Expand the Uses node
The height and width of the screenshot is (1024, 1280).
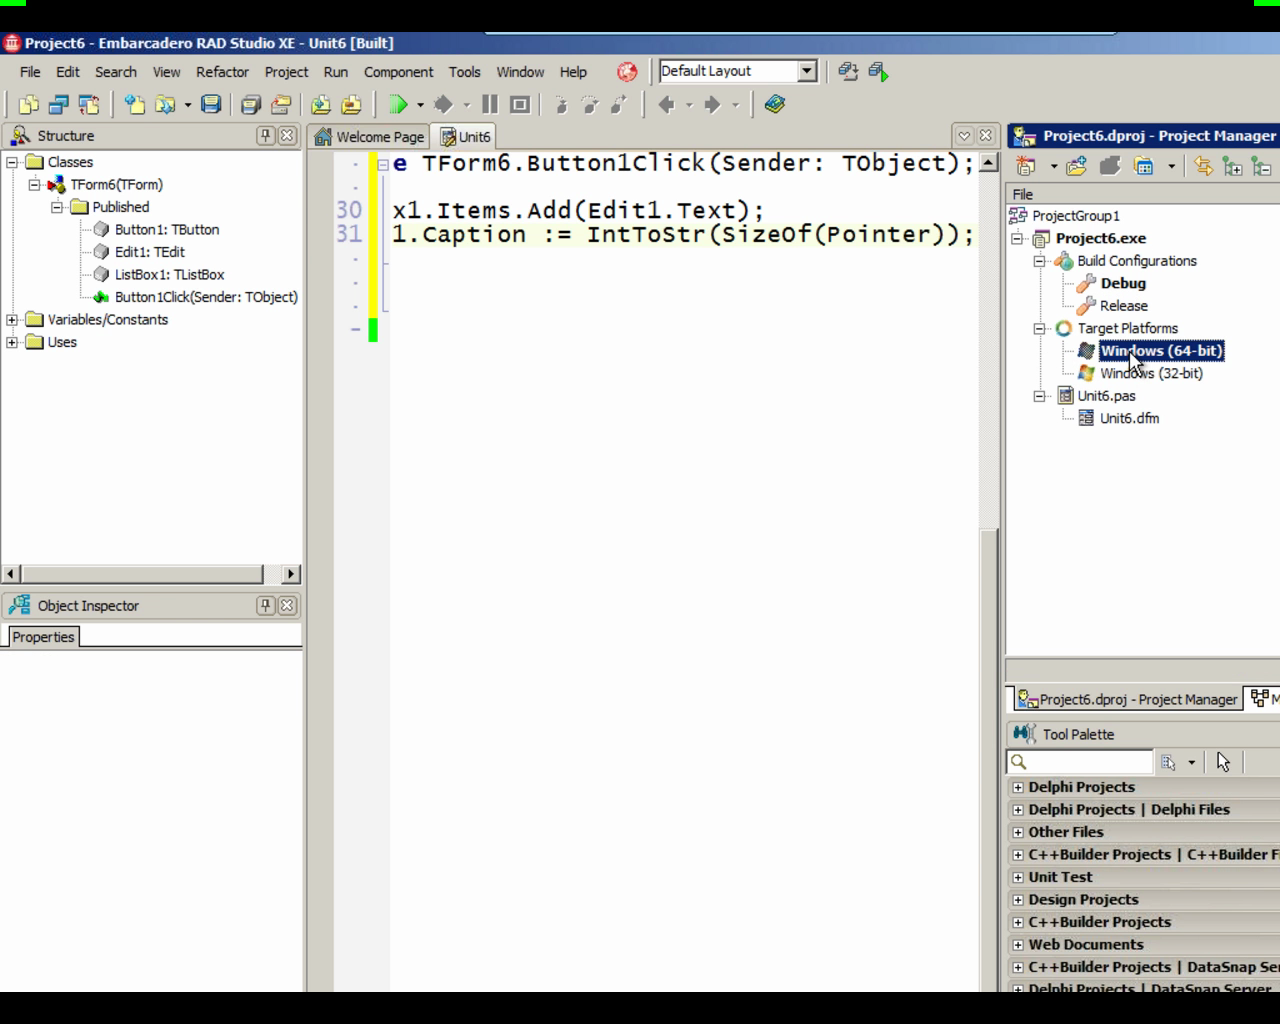12,342
